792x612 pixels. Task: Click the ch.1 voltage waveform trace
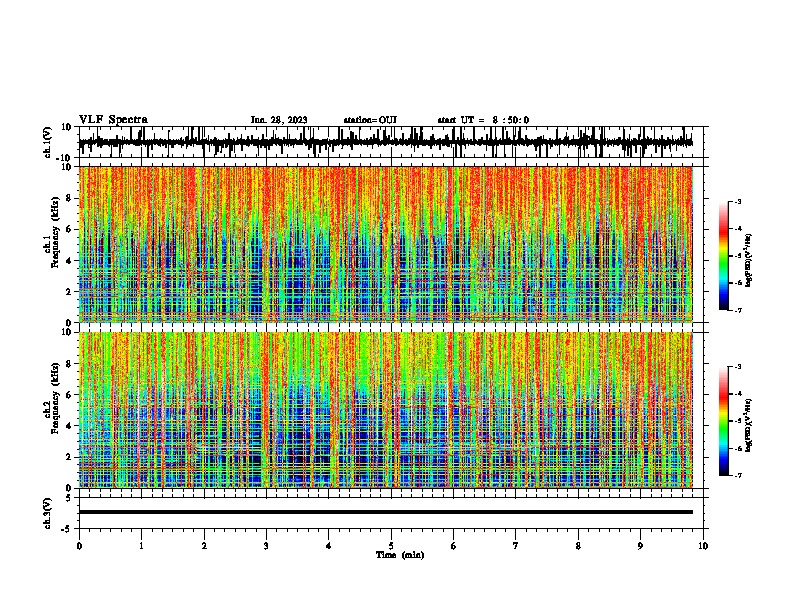tap(385, 142)
